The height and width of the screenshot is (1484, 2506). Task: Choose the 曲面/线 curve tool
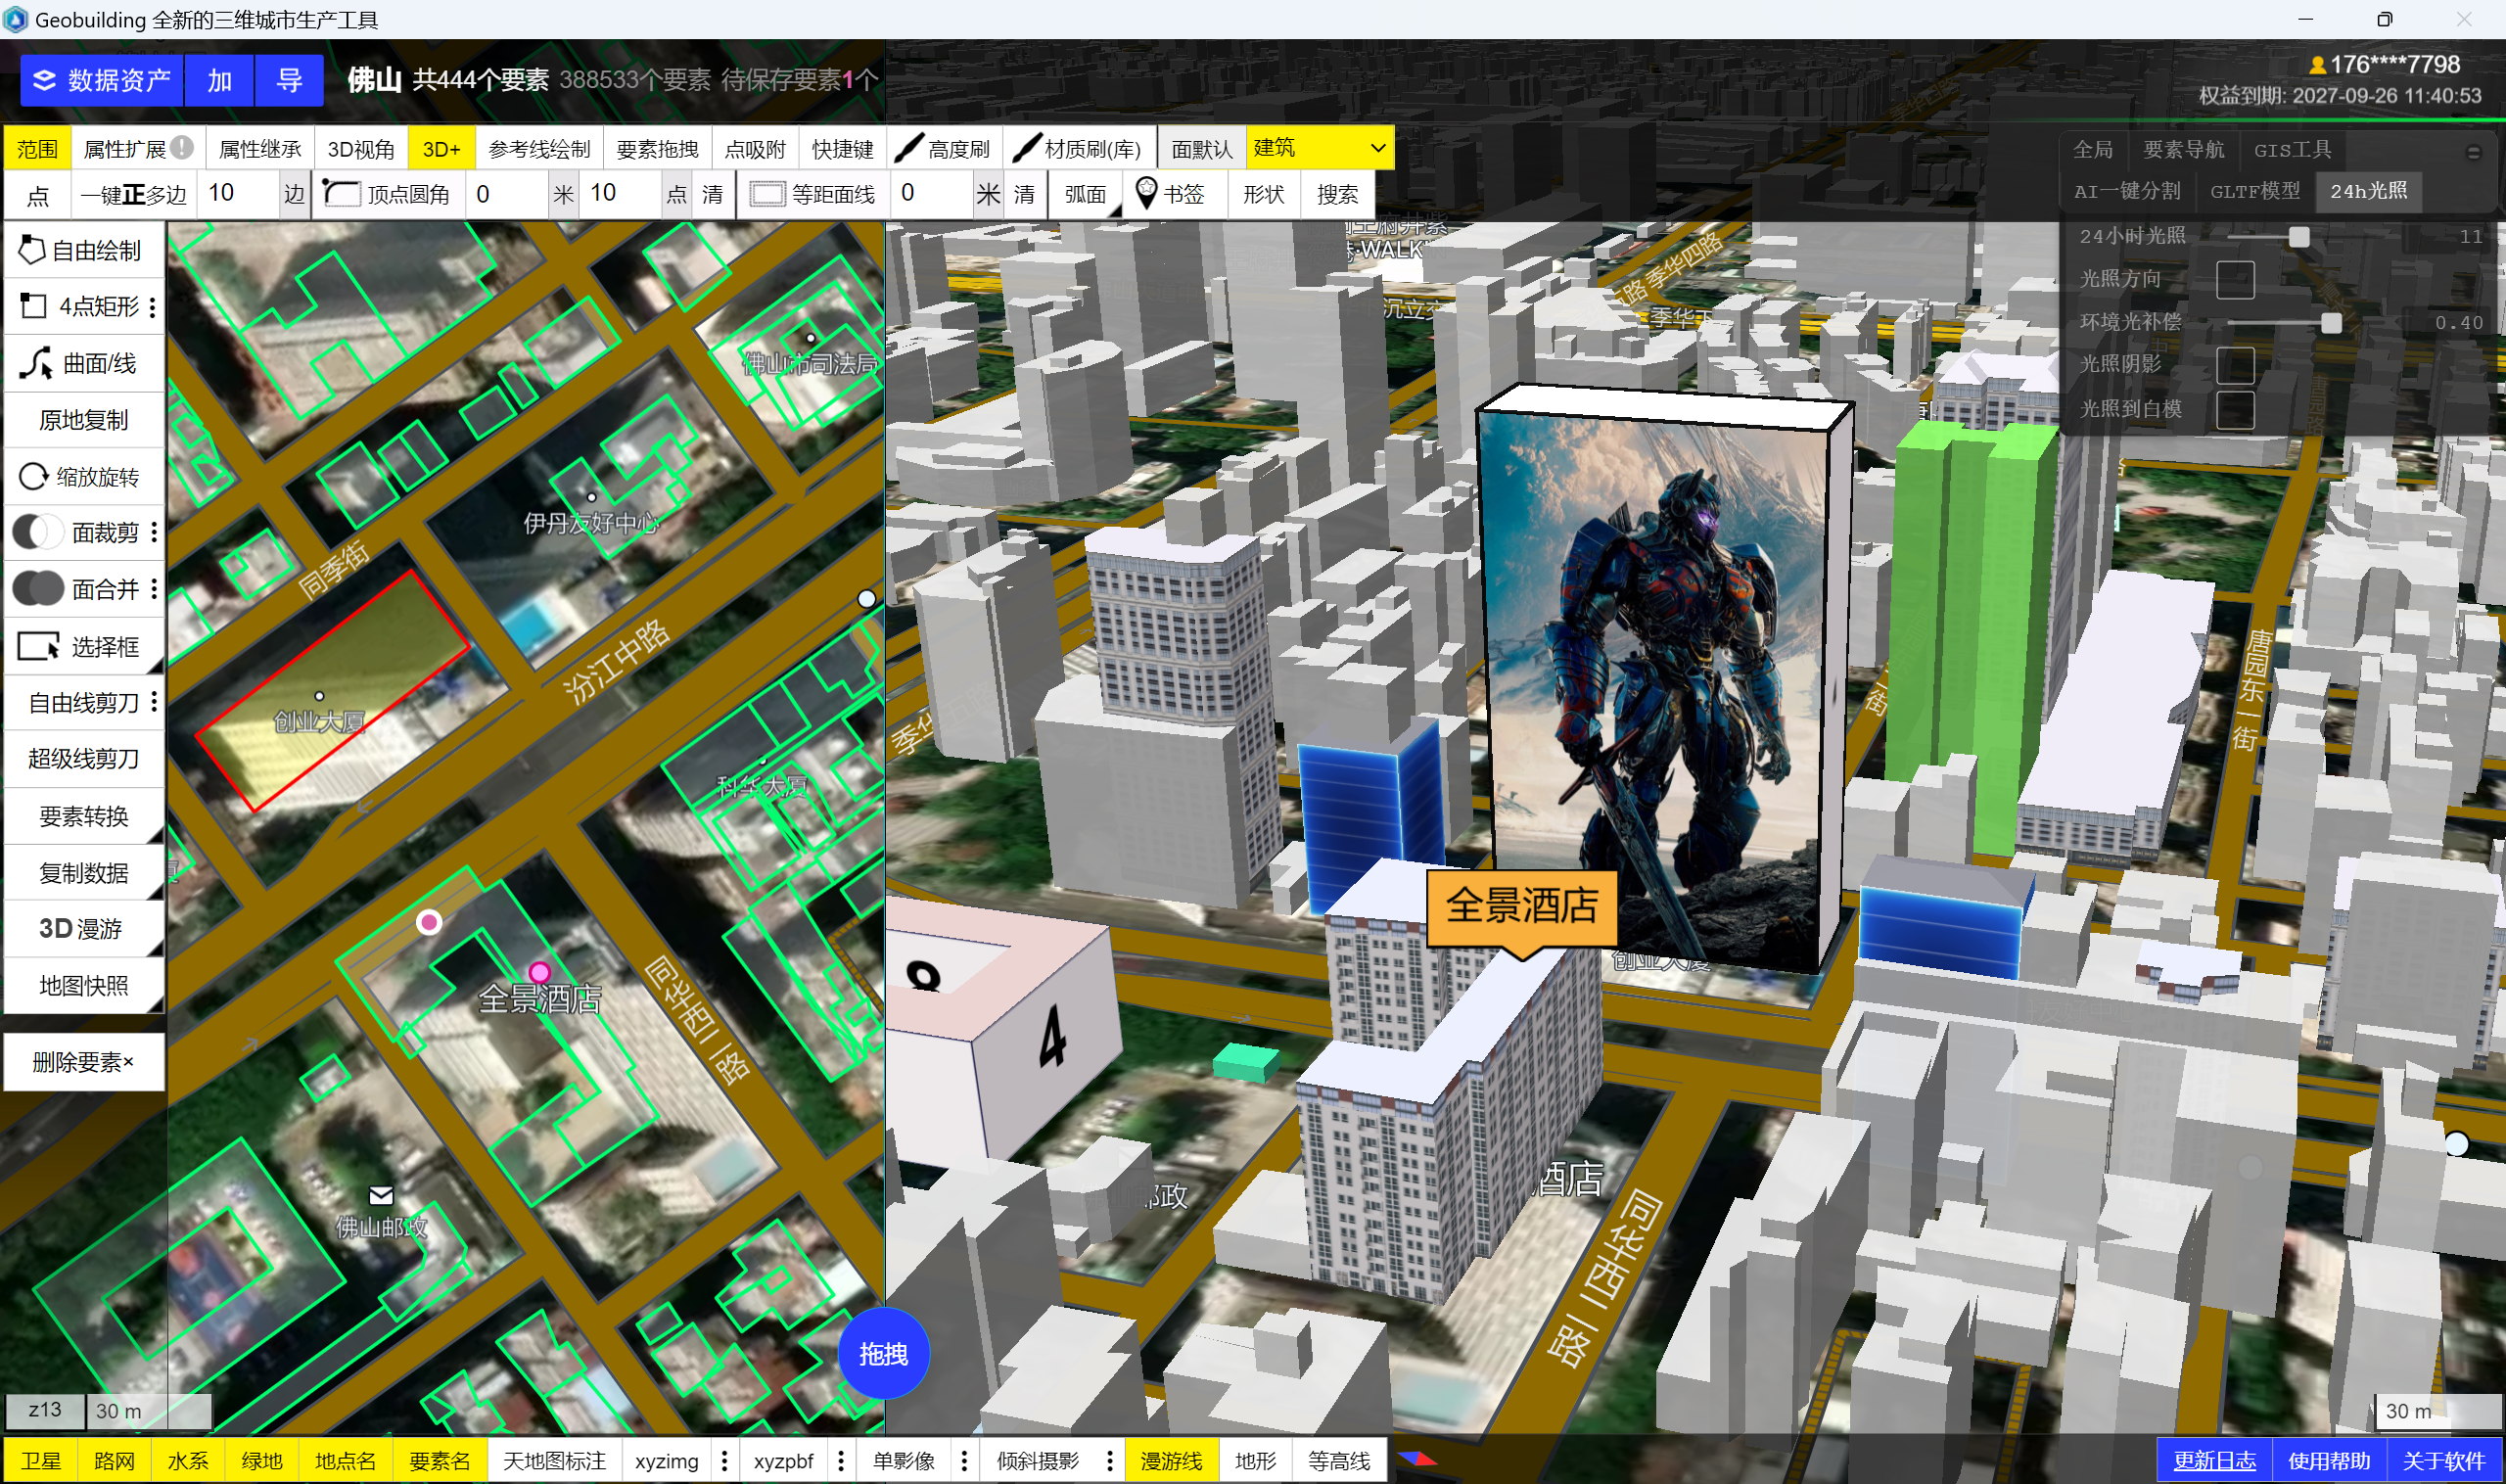click(x=83, y=363)
